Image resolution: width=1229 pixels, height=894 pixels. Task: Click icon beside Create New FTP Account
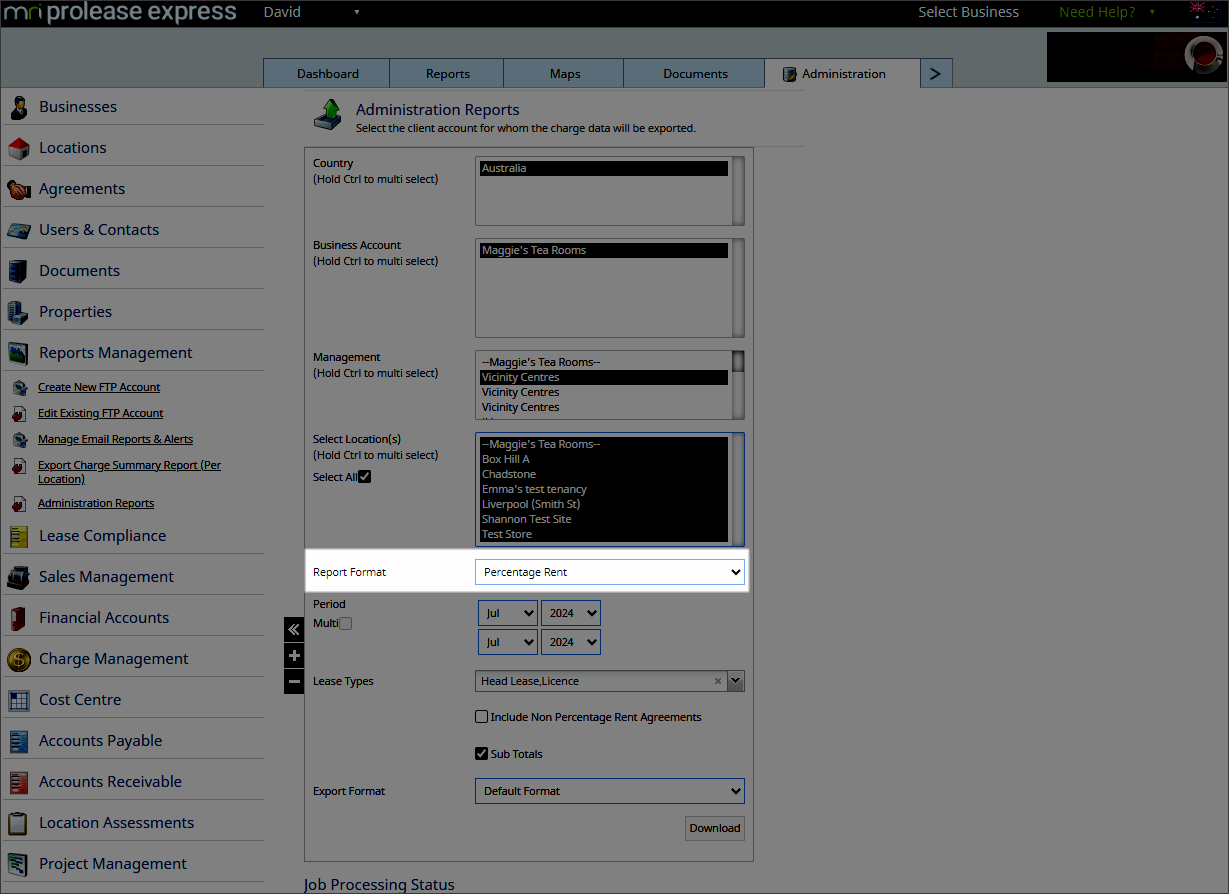(x=19, y=388)
